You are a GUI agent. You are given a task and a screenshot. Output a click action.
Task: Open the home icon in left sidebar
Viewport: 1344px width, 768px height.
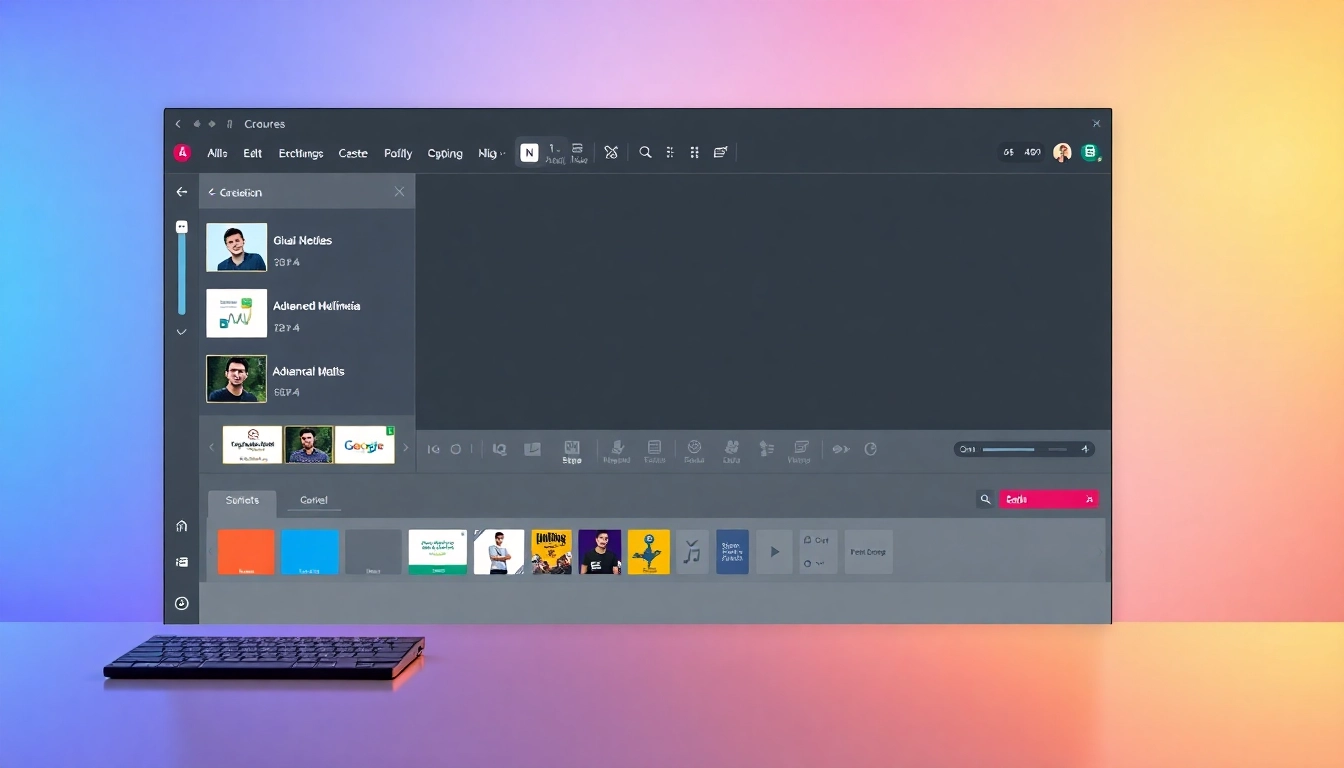click(181, 526)
